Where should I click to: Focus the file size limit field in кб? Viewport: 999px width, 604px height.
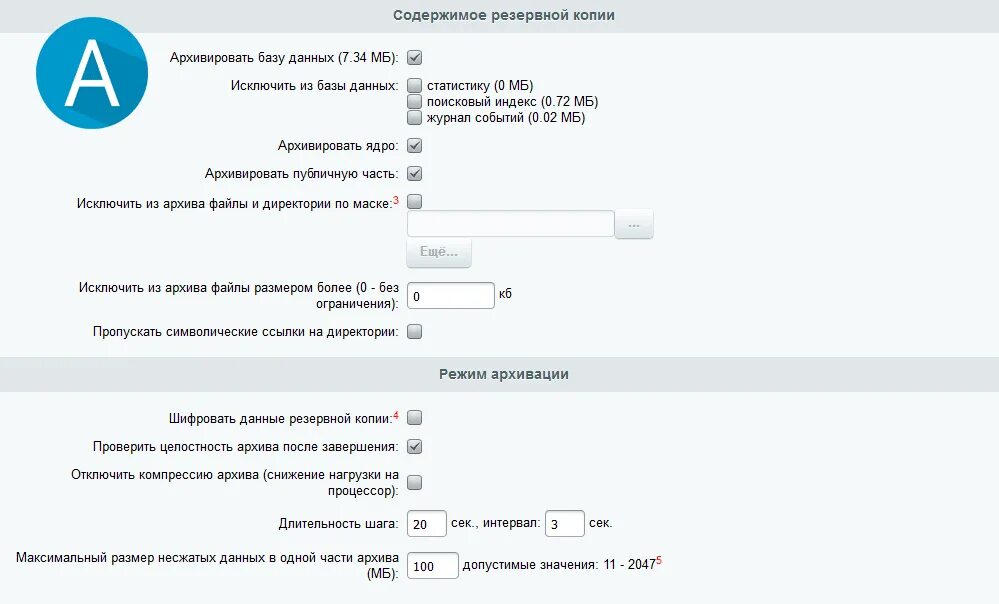(450, 296)
